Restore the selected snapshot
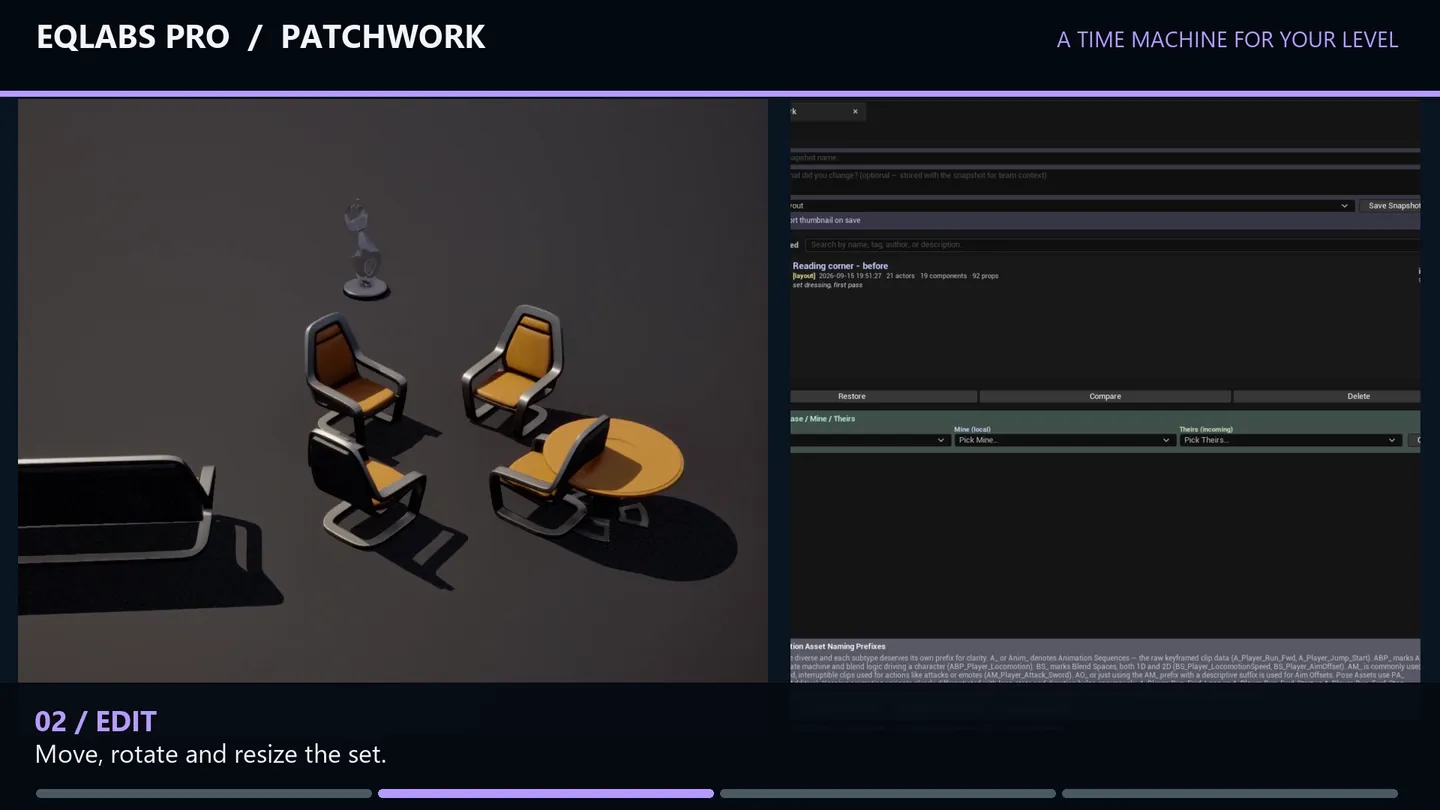 point(883,397)
